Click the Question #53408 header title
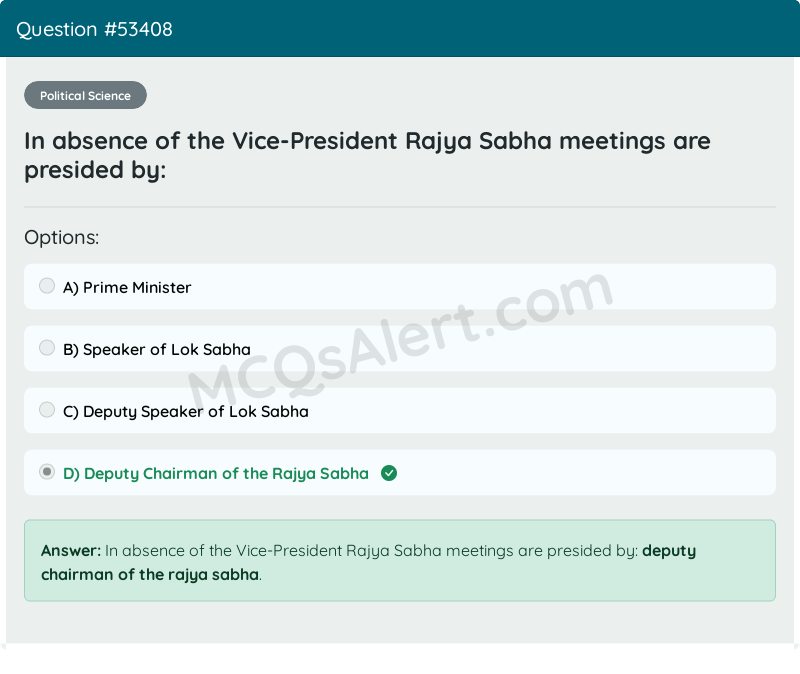800x674 pixels. (94, 29)
